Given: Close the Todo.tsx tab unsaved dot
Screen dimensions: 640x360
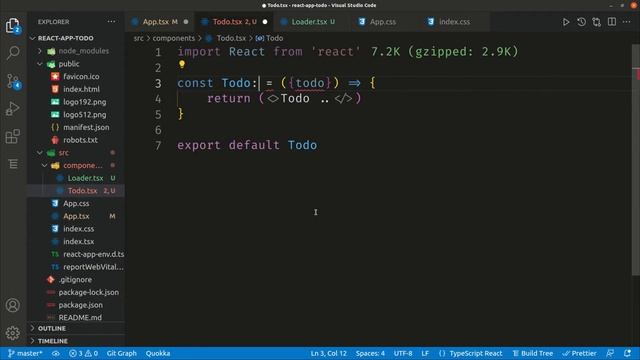Looking at the screenshot, I should tap(265, 22).
